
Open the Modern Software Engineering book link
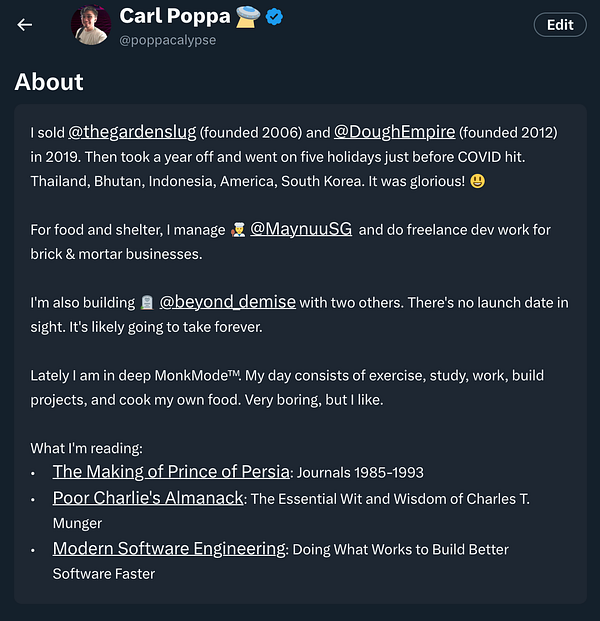click(x=169, y=549)
